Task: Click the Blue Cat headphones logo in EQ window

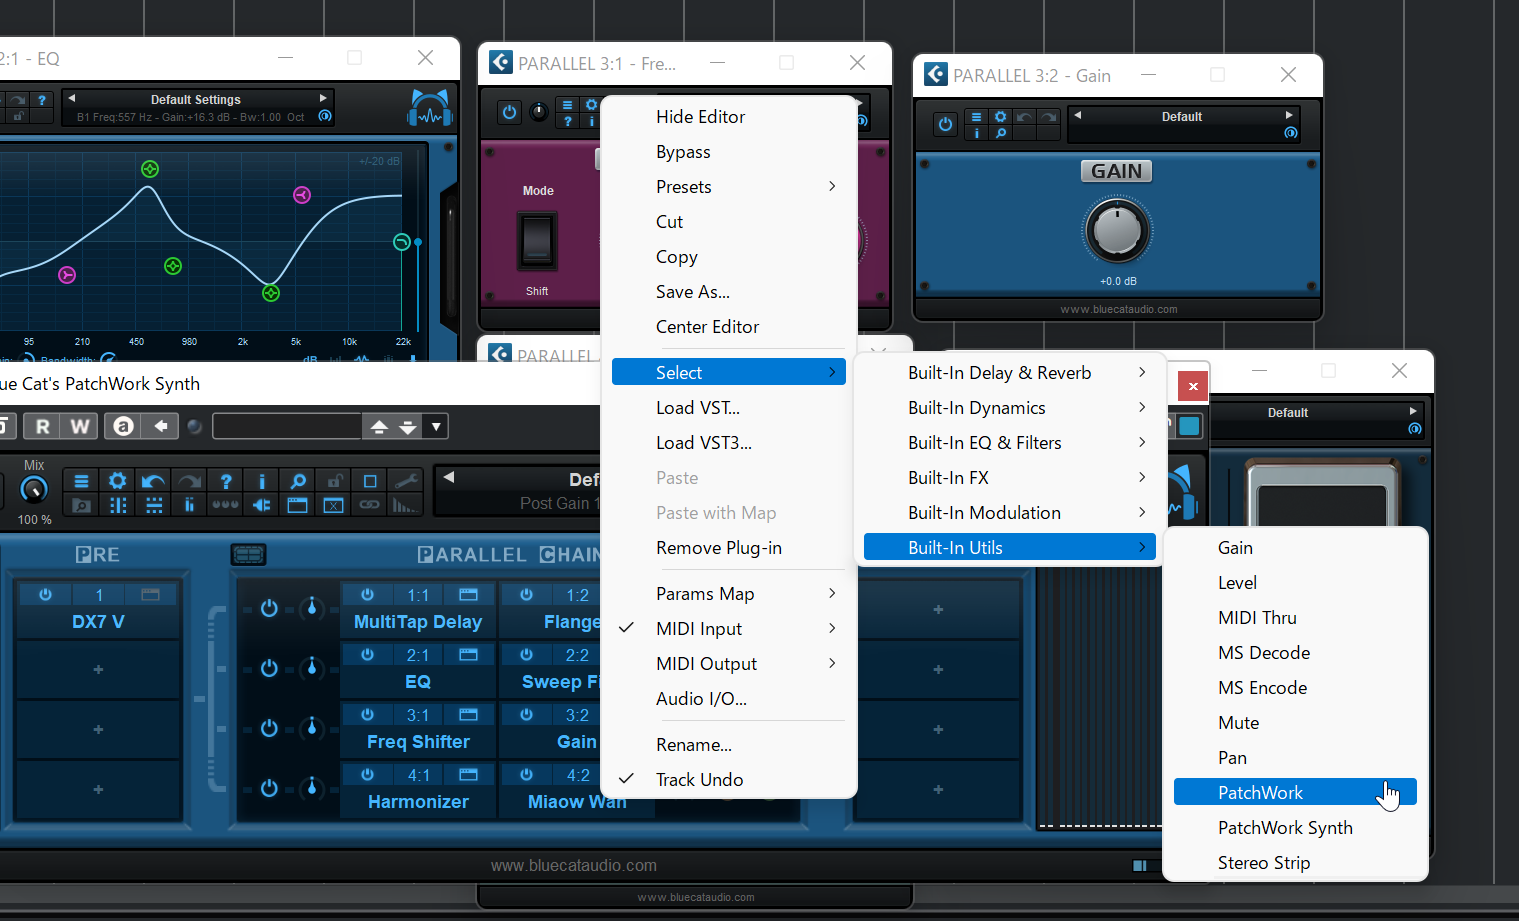Action: pos(430,108)
